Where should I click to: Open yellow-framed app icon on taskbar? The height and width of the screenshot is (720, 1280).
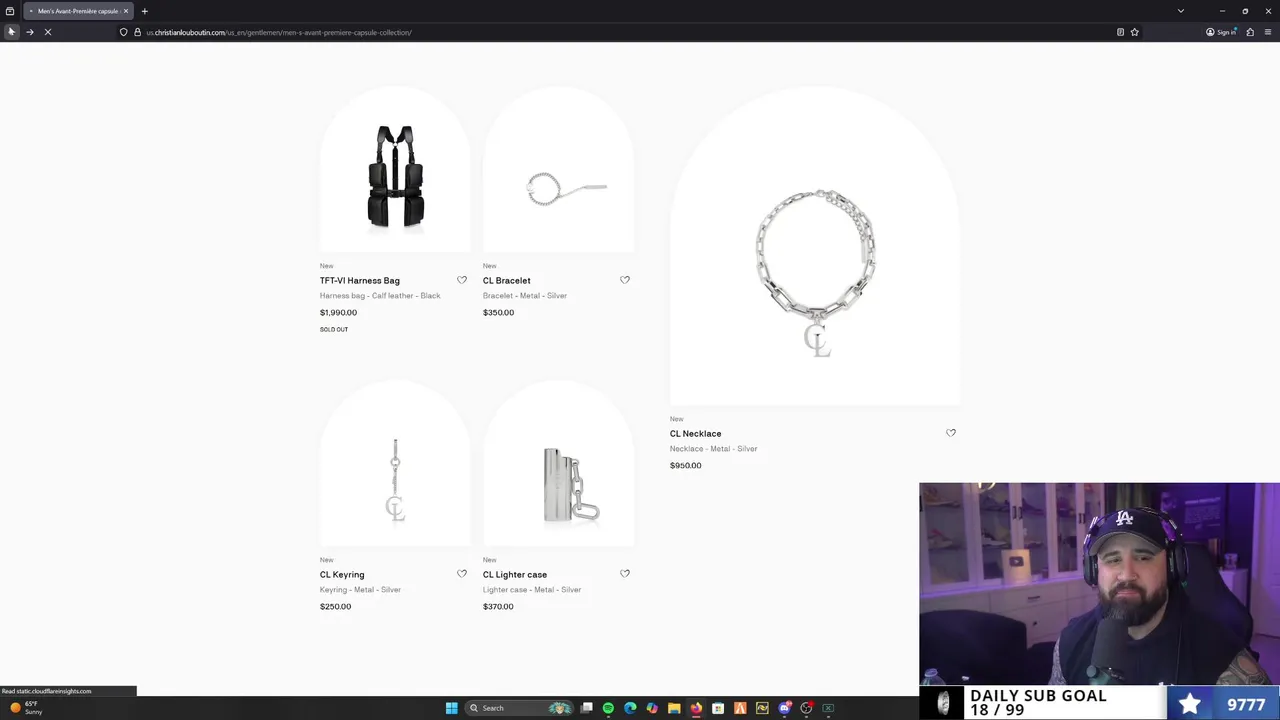[762, 708]
